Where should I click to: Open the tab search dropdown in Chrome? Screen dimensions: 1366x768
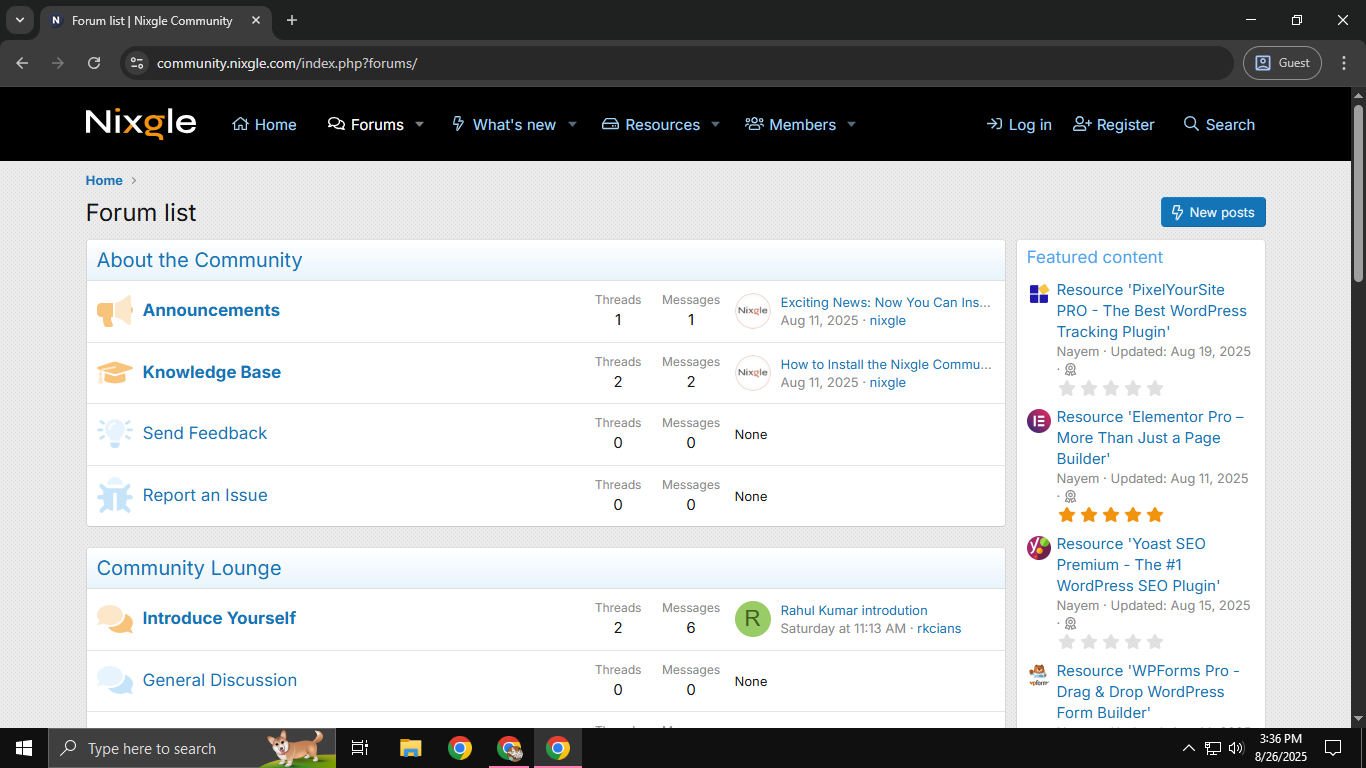(x=19, y=20)
